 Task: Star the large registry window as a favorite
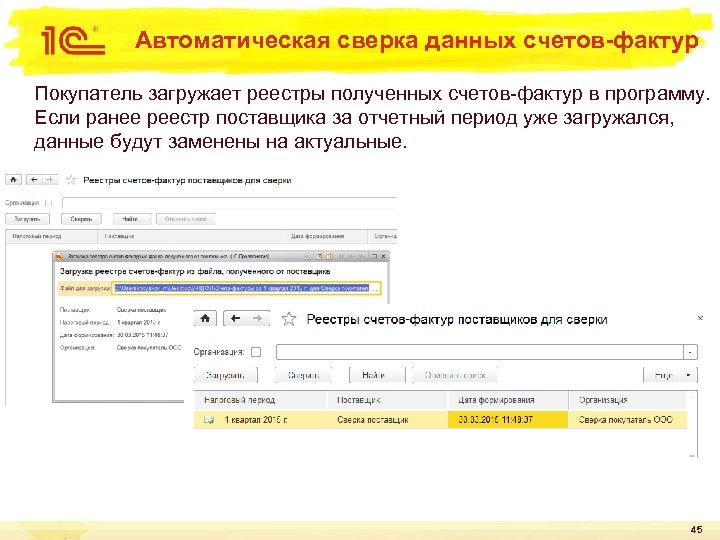pos(289,319)
